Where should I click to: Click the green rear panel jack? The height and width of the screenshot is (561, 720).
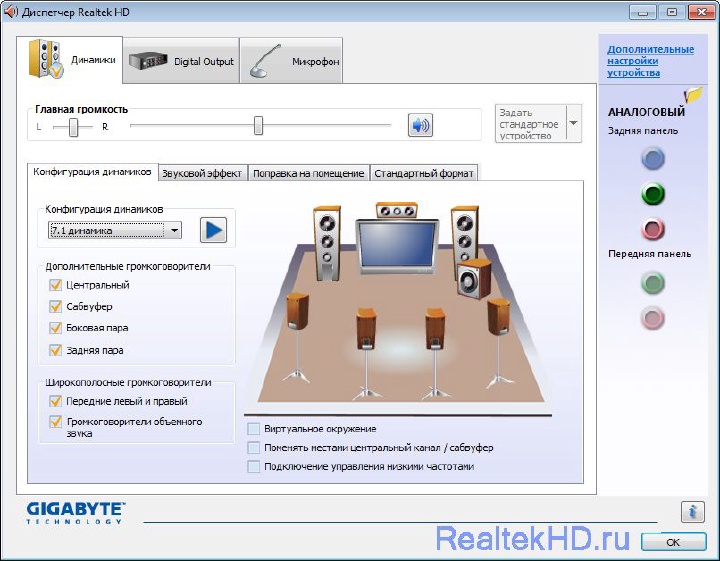(x=652, y=194)
